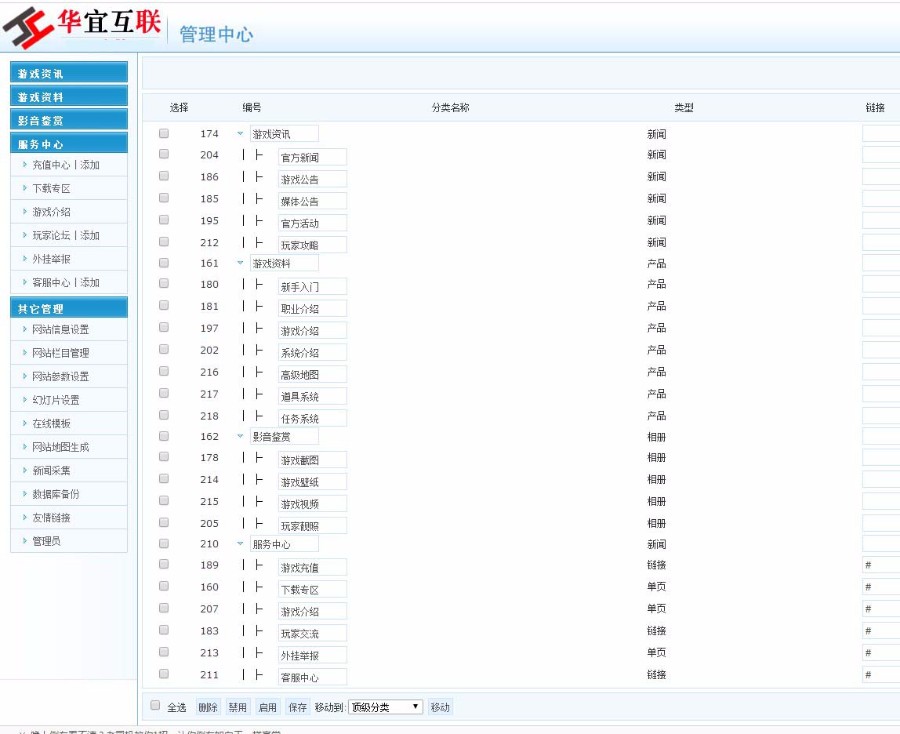900x734 pixels.
Task: Edit the 游戏资讯 category name field
Action: tap(284, 134)
